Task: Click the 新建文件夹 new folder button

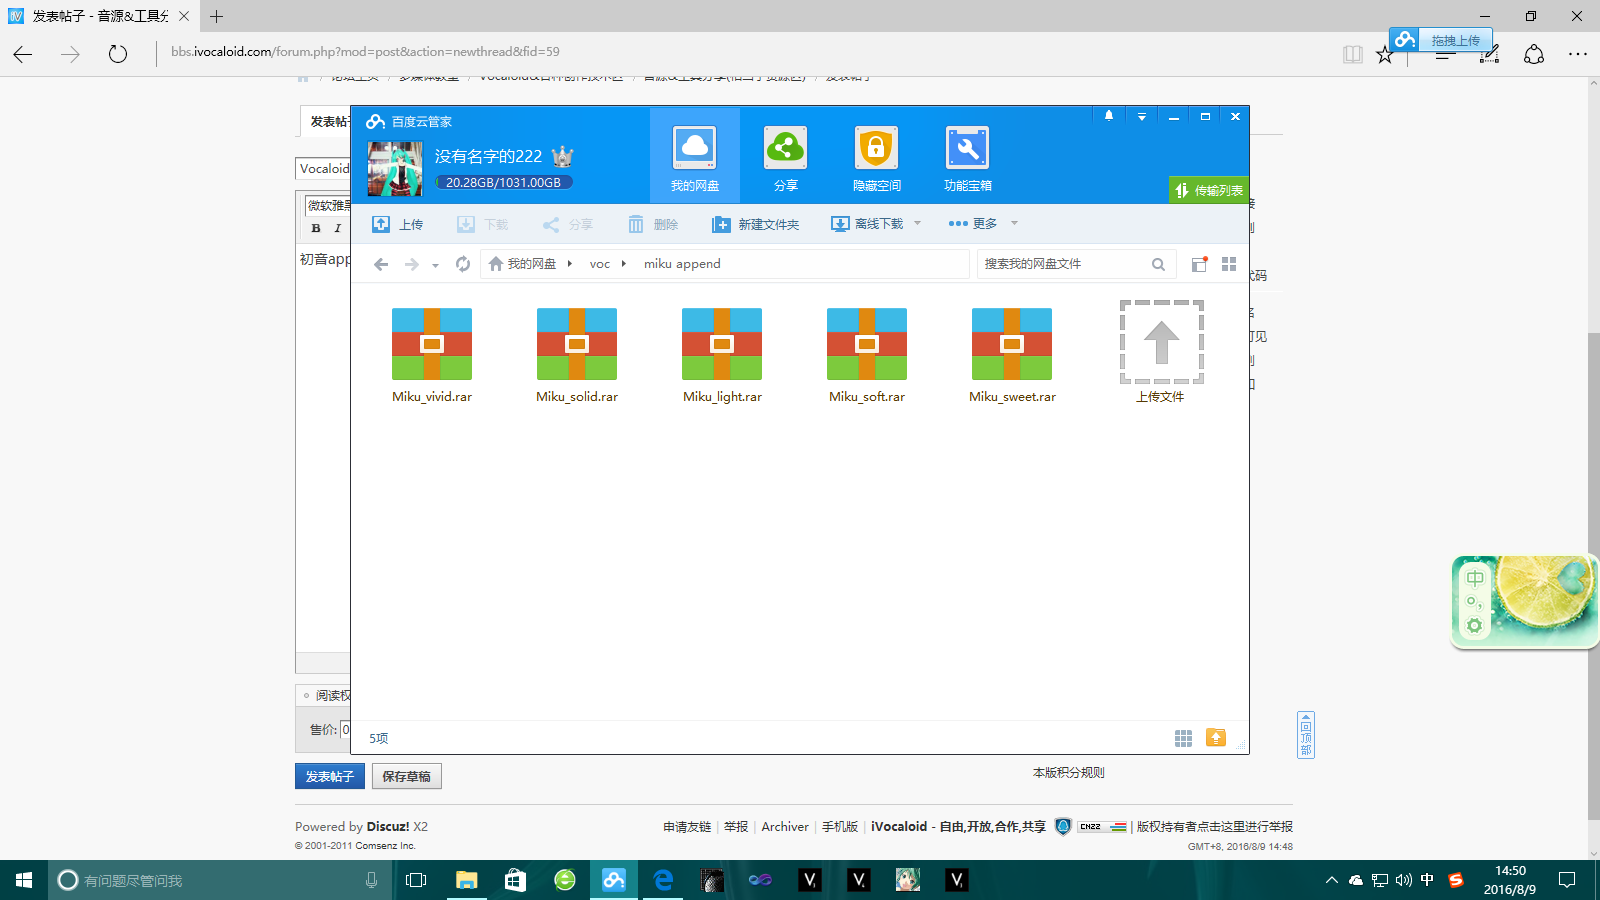Action: point(755,224)
